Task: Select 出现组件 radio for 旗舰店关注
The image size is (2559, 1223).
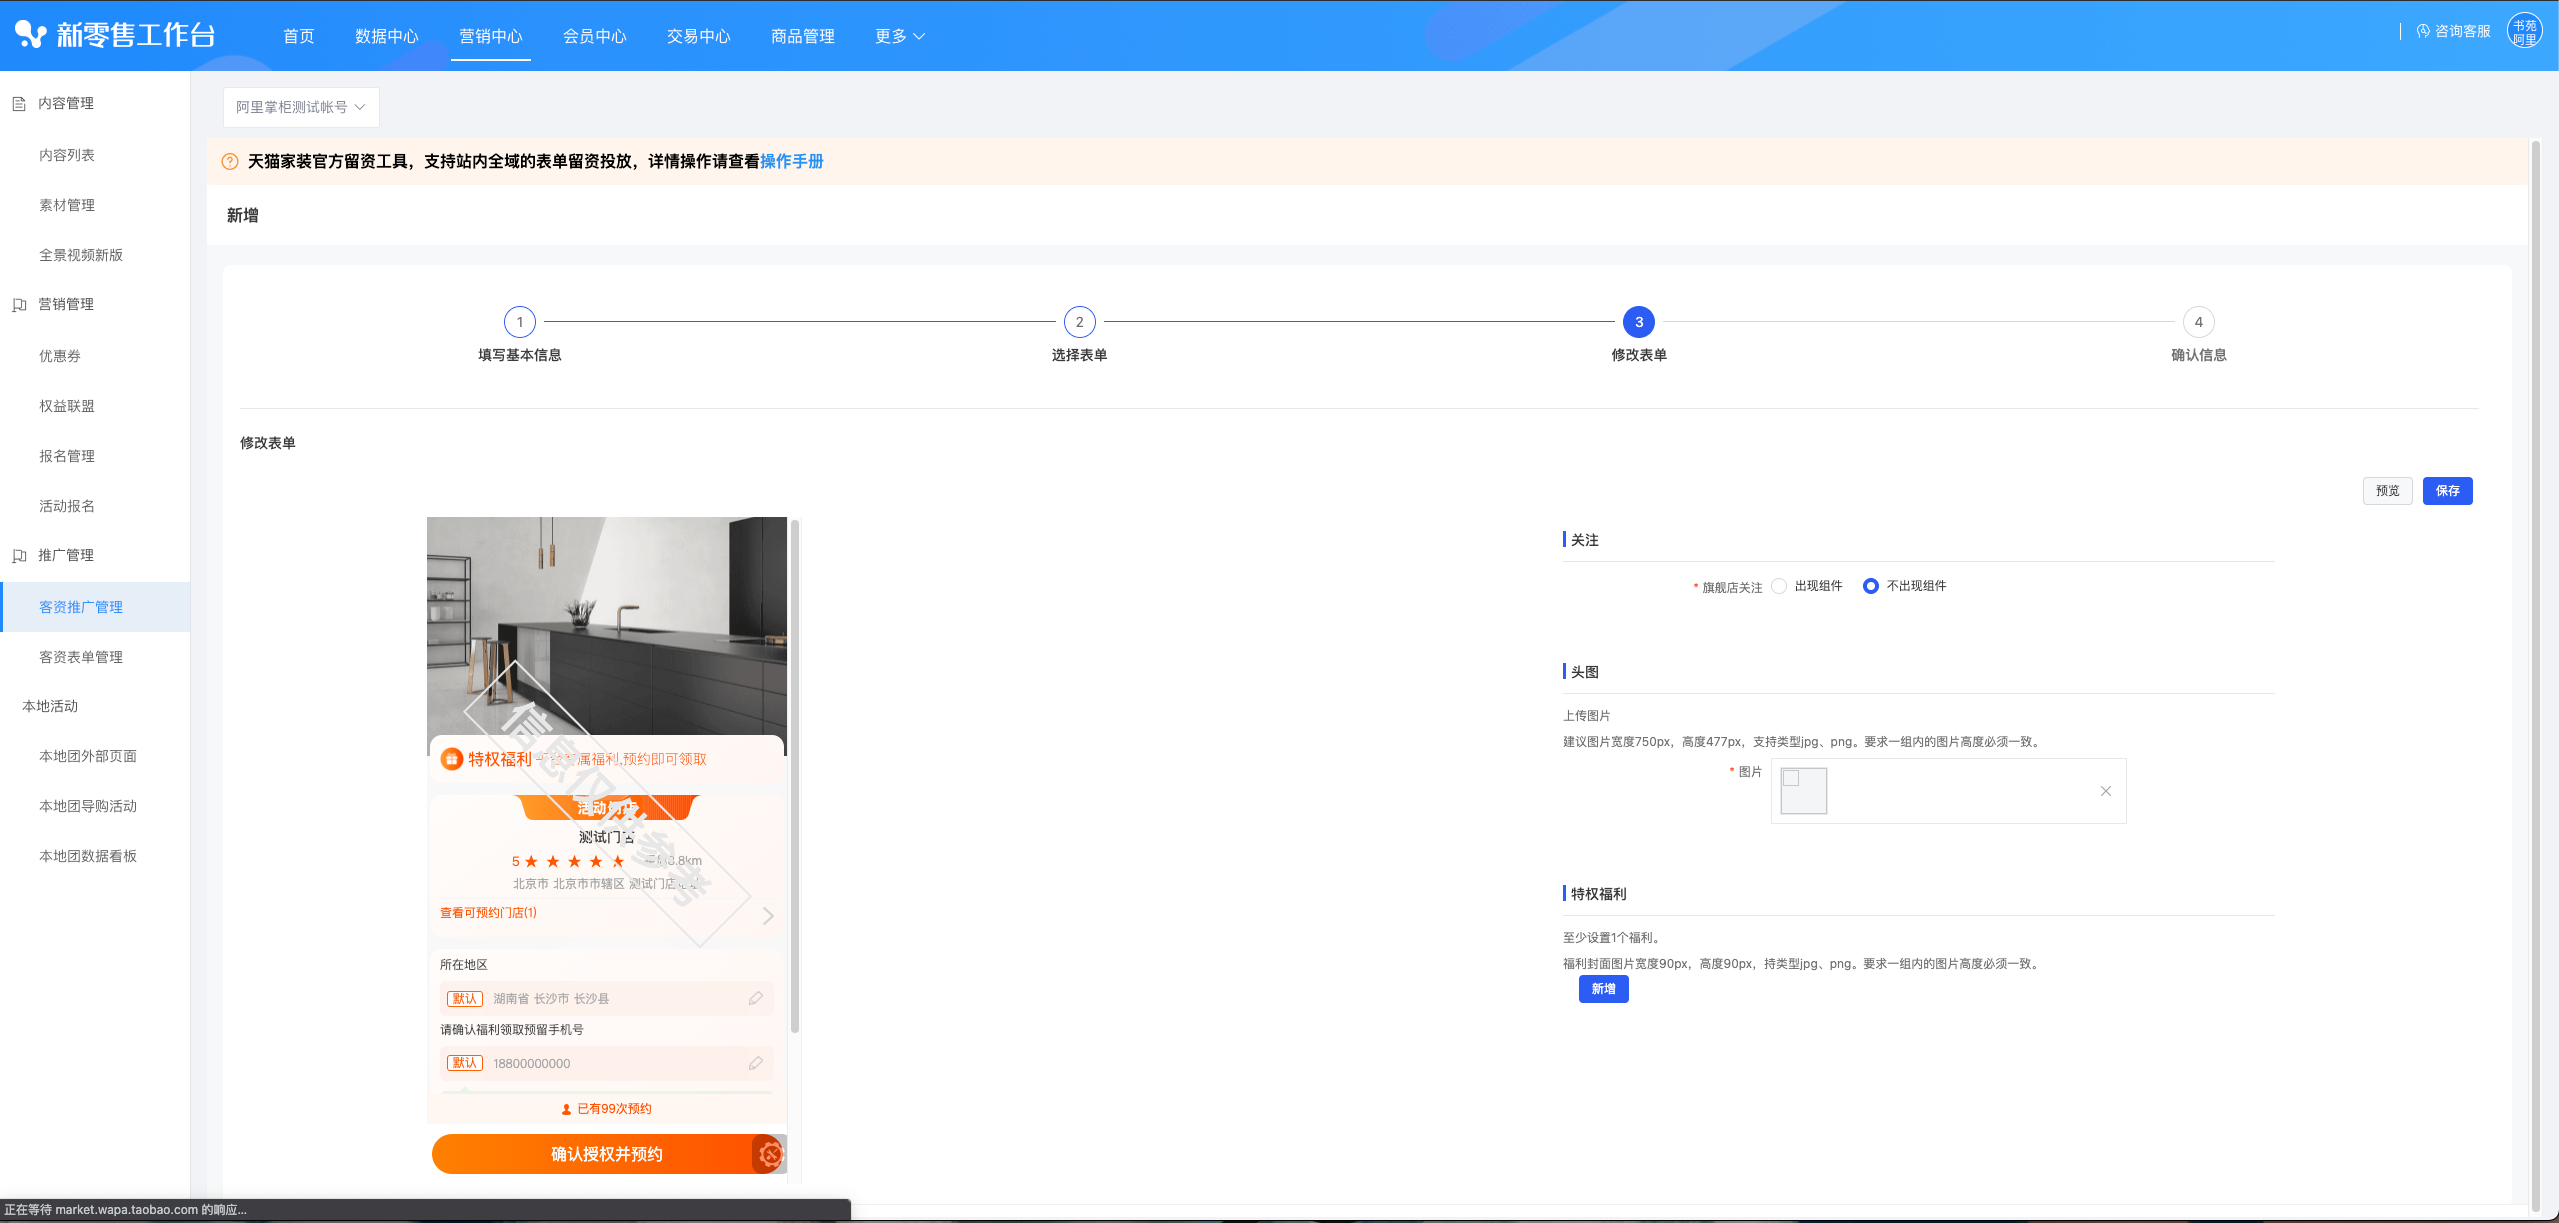Action: [x=1779, y=586]
